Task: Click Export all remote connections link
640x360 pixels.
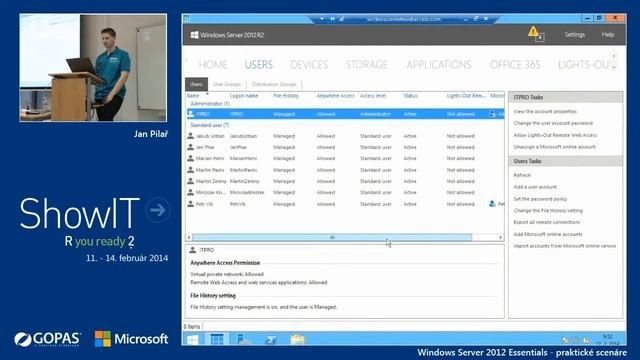Action: 547,222
